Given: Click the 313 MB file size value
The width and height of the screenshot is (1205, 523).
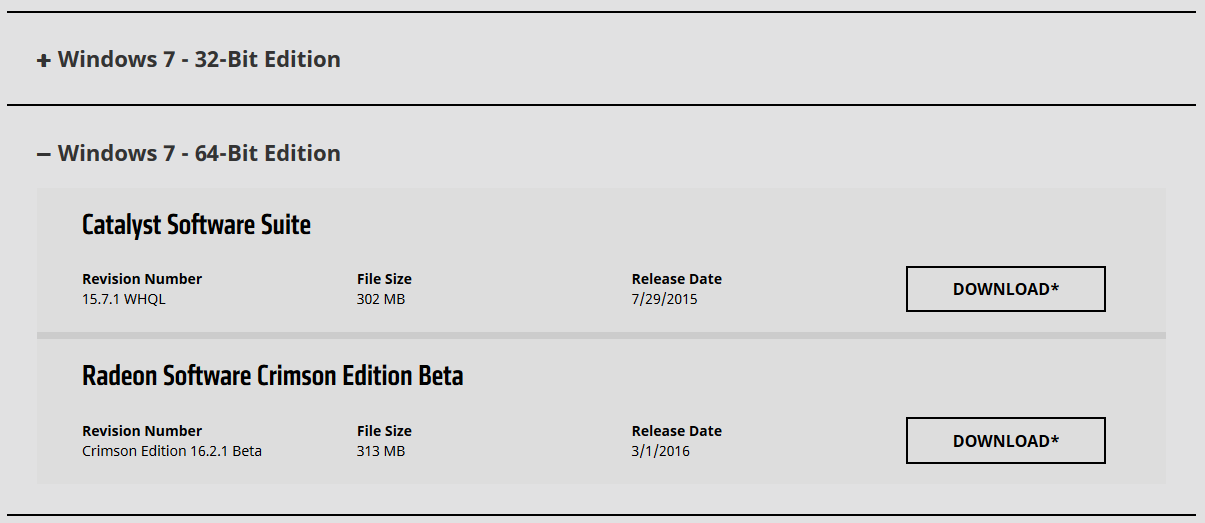Looking at the screenshot, I should click(381, 451).
